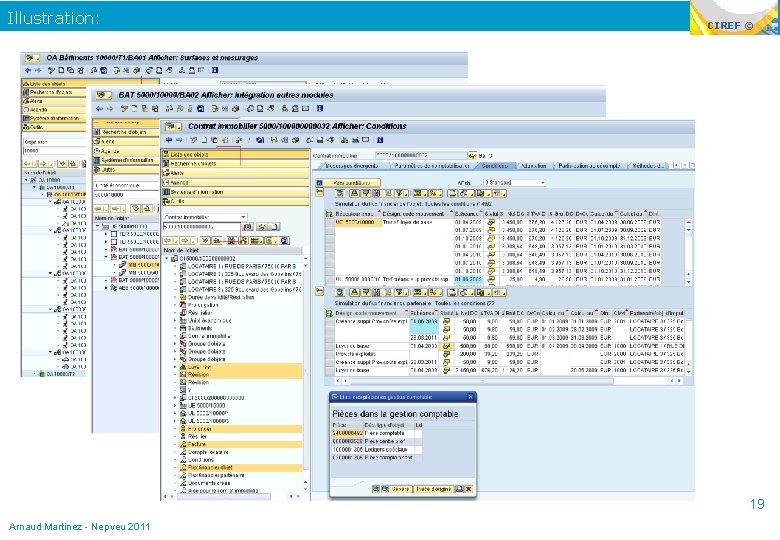The height and width of the screenshot is (540, 780).
Task: Click the search icon beside contract number field
Action: (248, 227)
